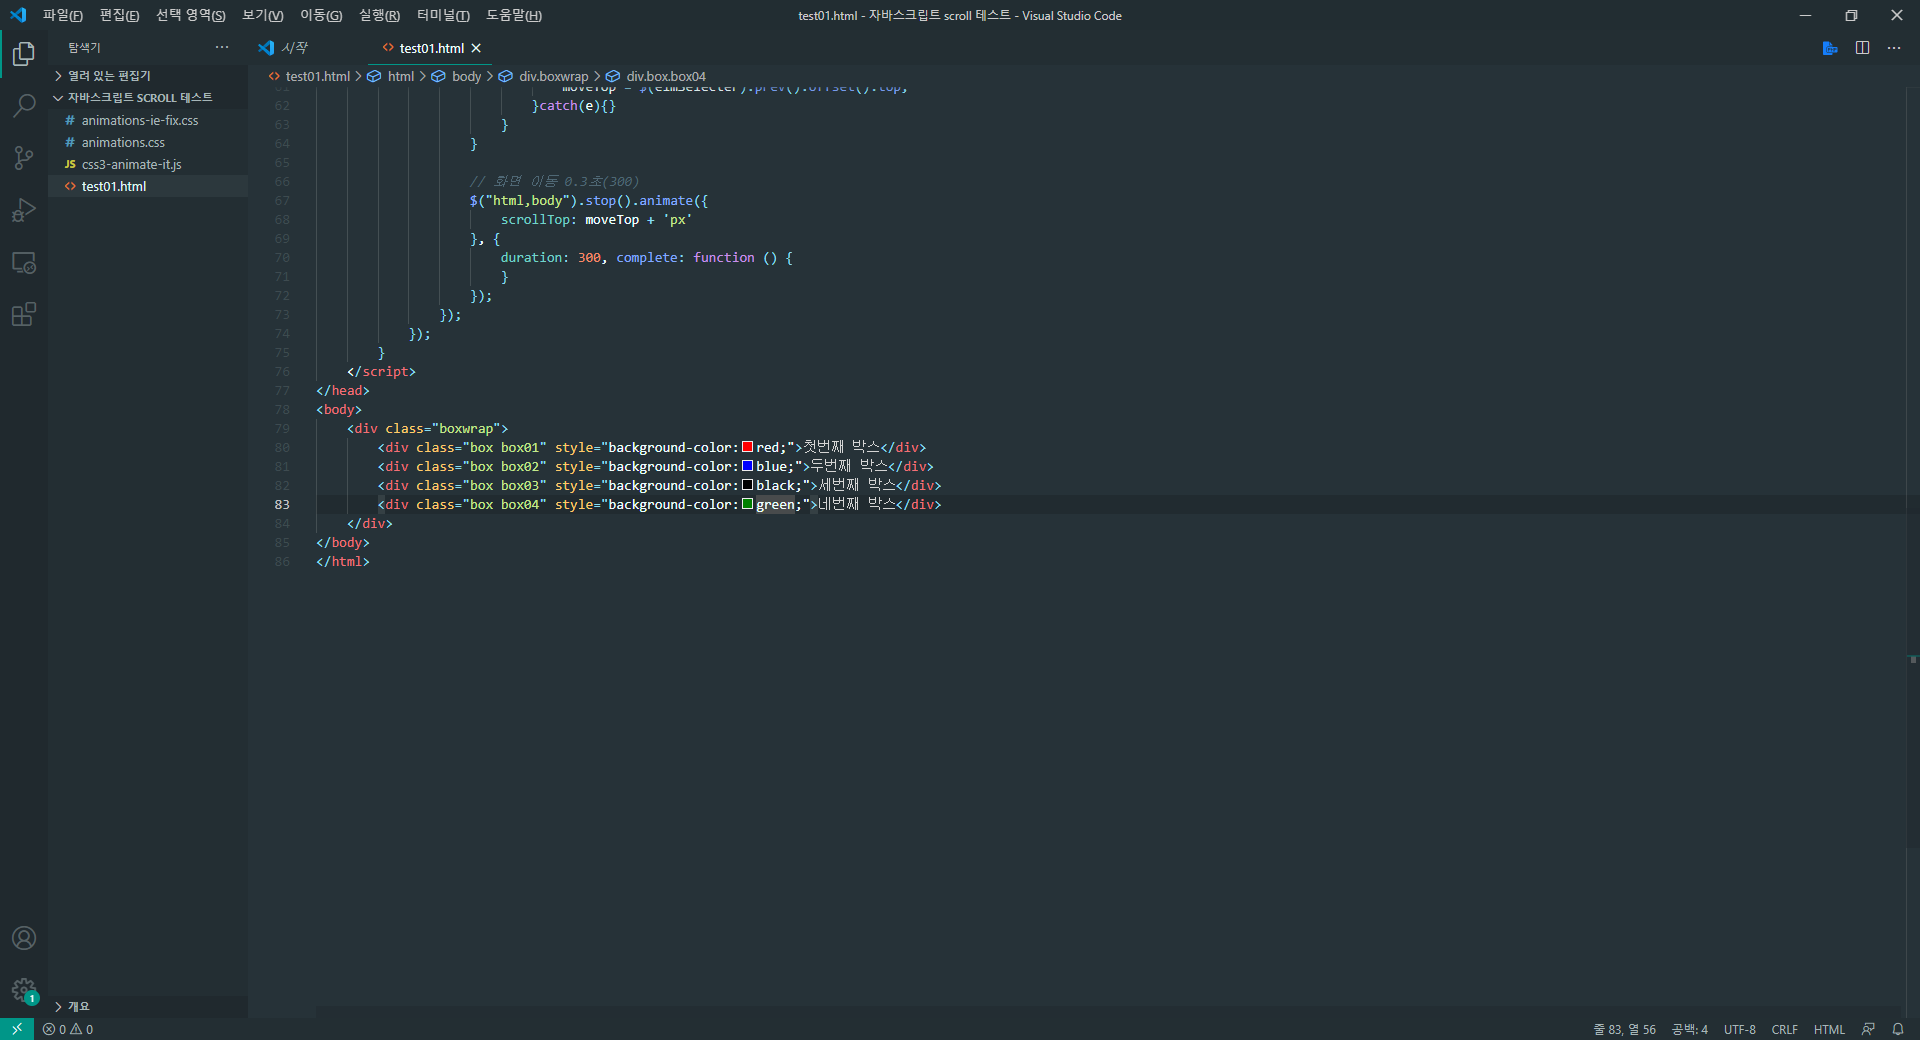Place cursor on scrollTop: moveTop line
The height and width of the screenshot is (1040, 1920).
[596, 219]
